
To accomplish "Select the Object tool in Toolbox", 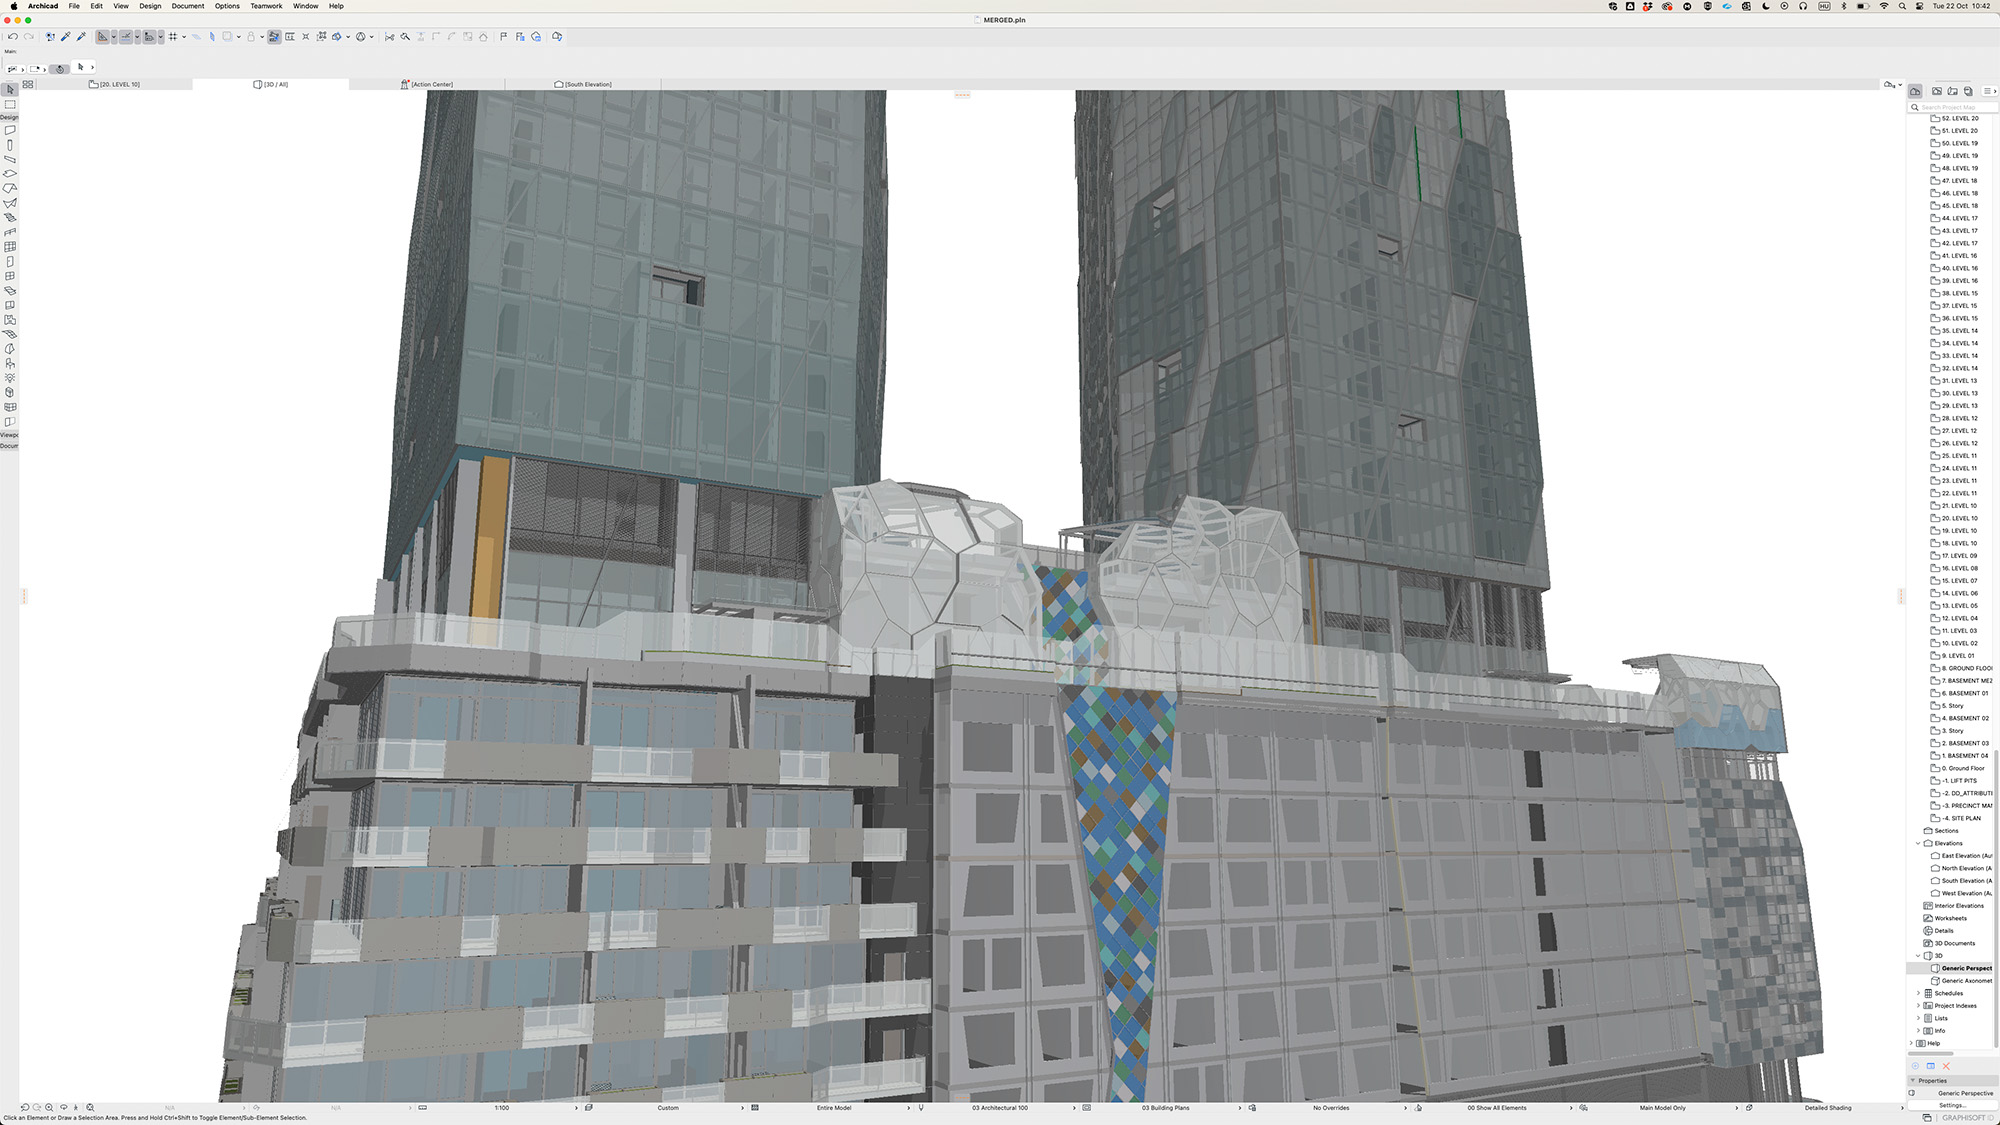I will coord(10,364).
